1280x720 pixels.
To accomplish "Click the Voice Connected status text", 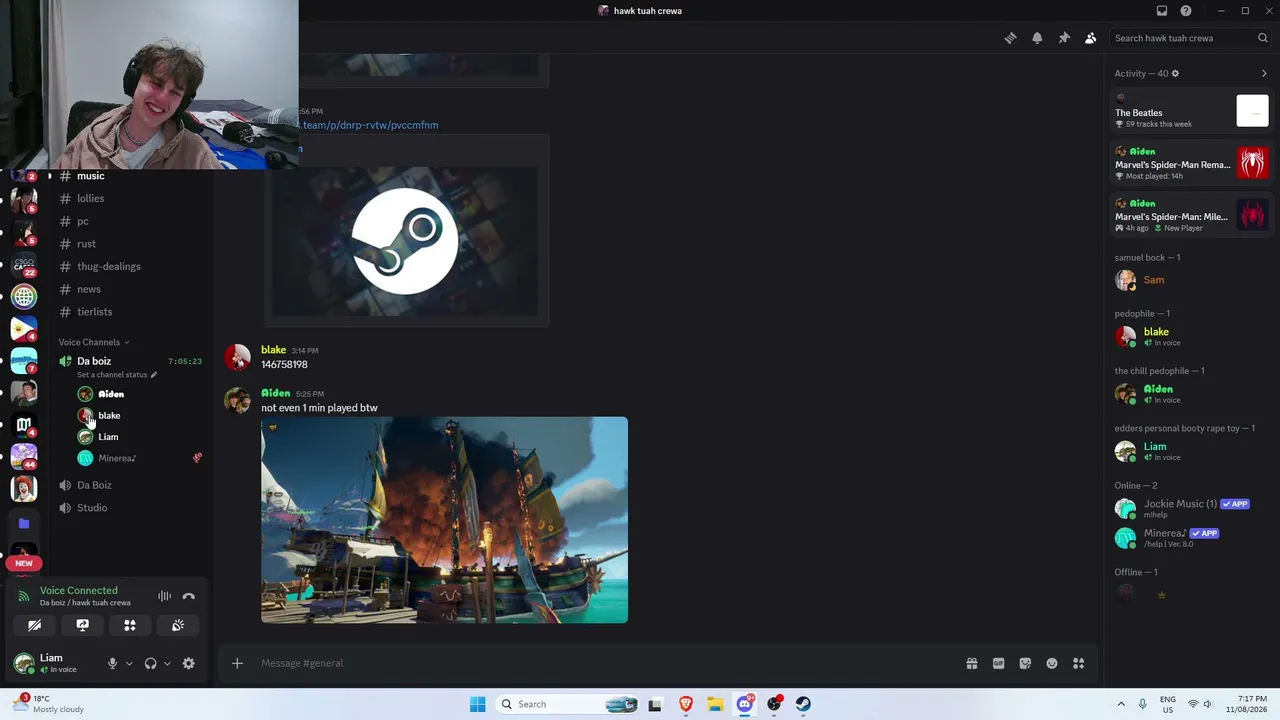I will pyautogui.click(x=78, y=591).
